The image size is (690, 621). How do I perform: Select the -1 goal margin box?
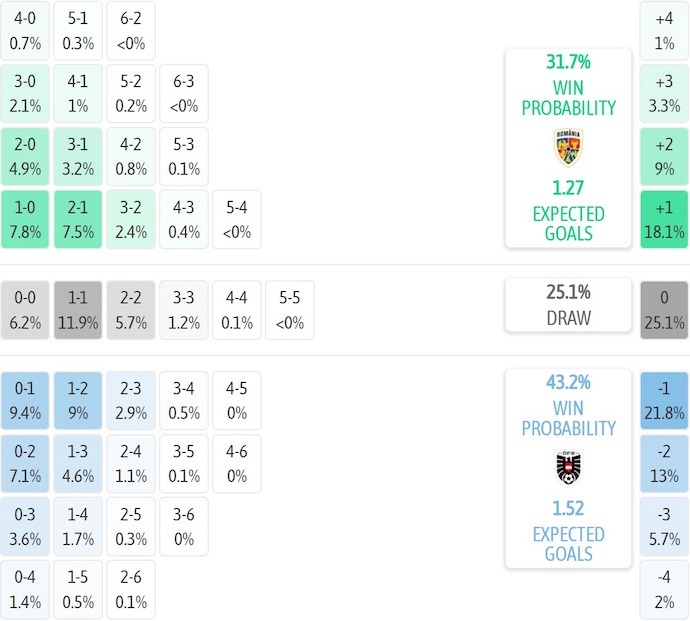pyautogui.click(x=664, y=400)
